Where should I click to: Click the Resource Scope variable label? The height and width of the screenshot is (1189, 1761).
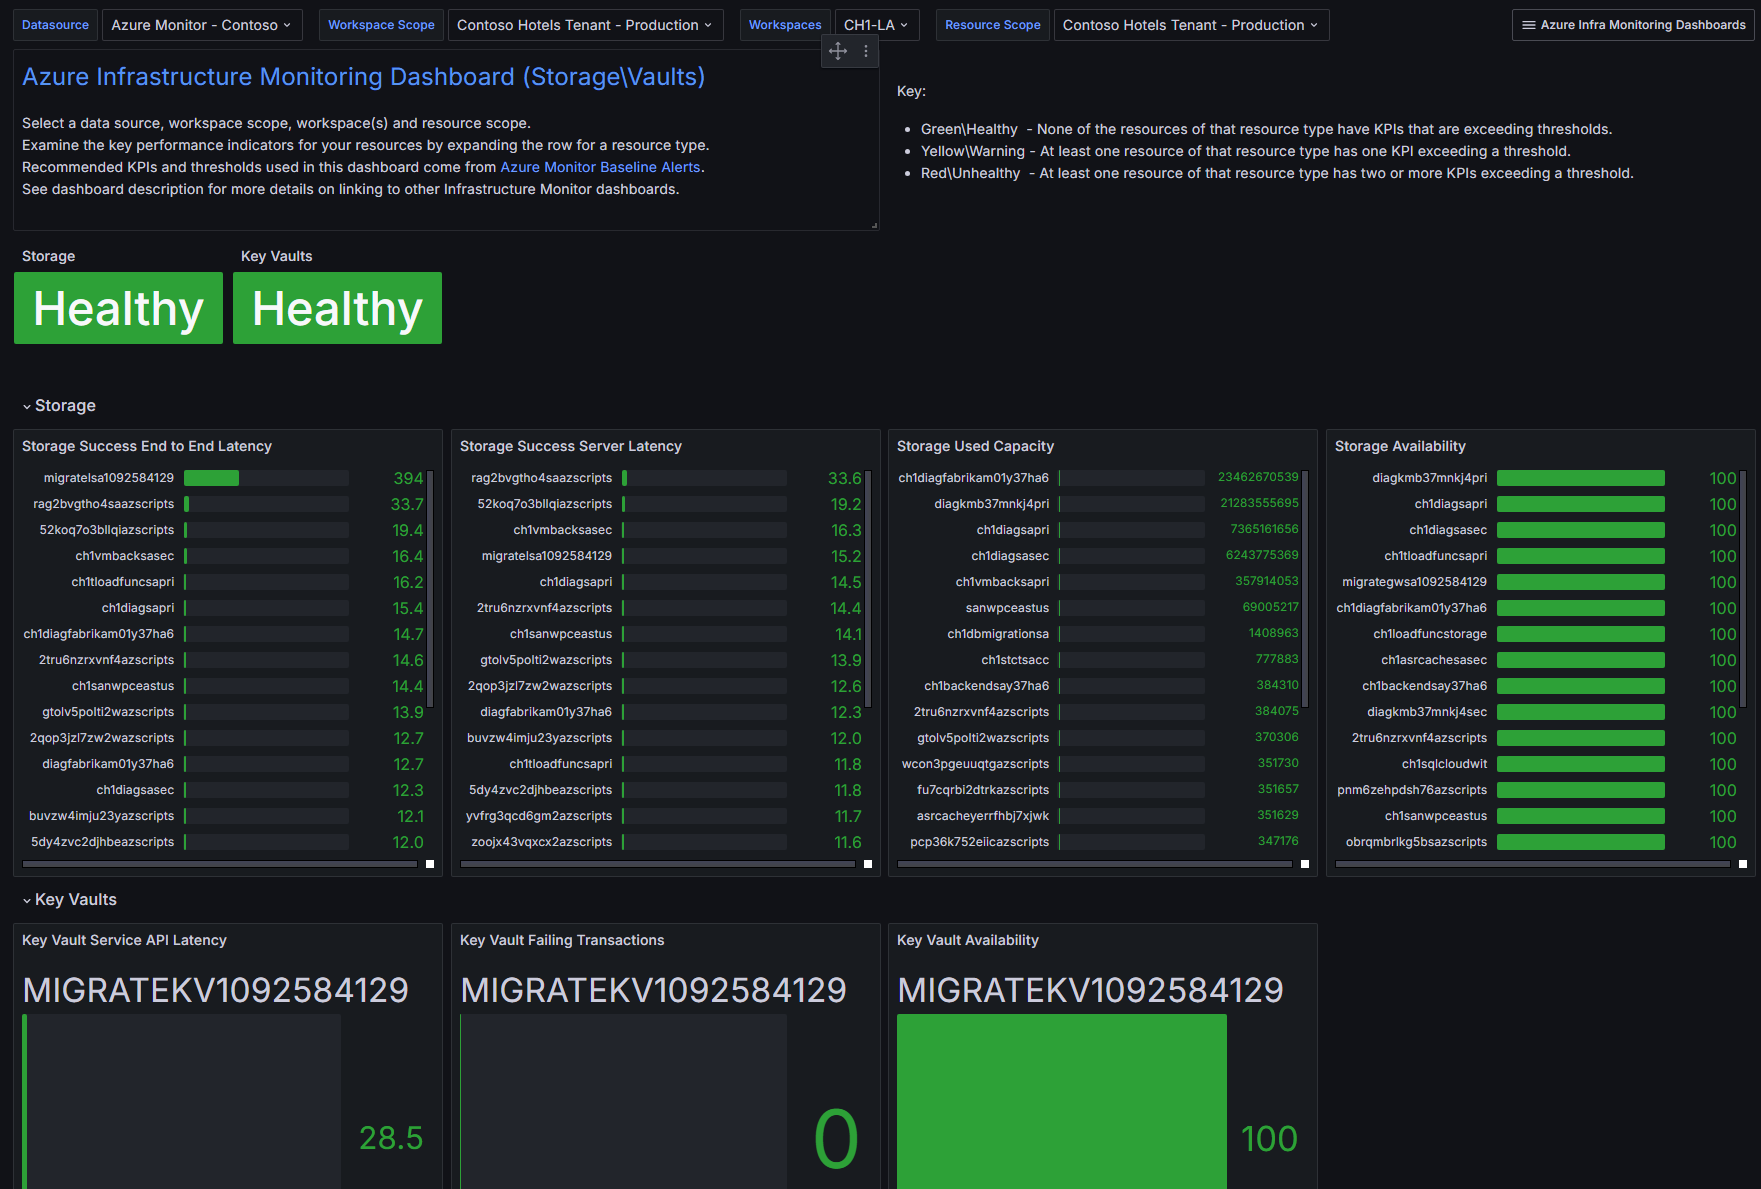point(993,25)
